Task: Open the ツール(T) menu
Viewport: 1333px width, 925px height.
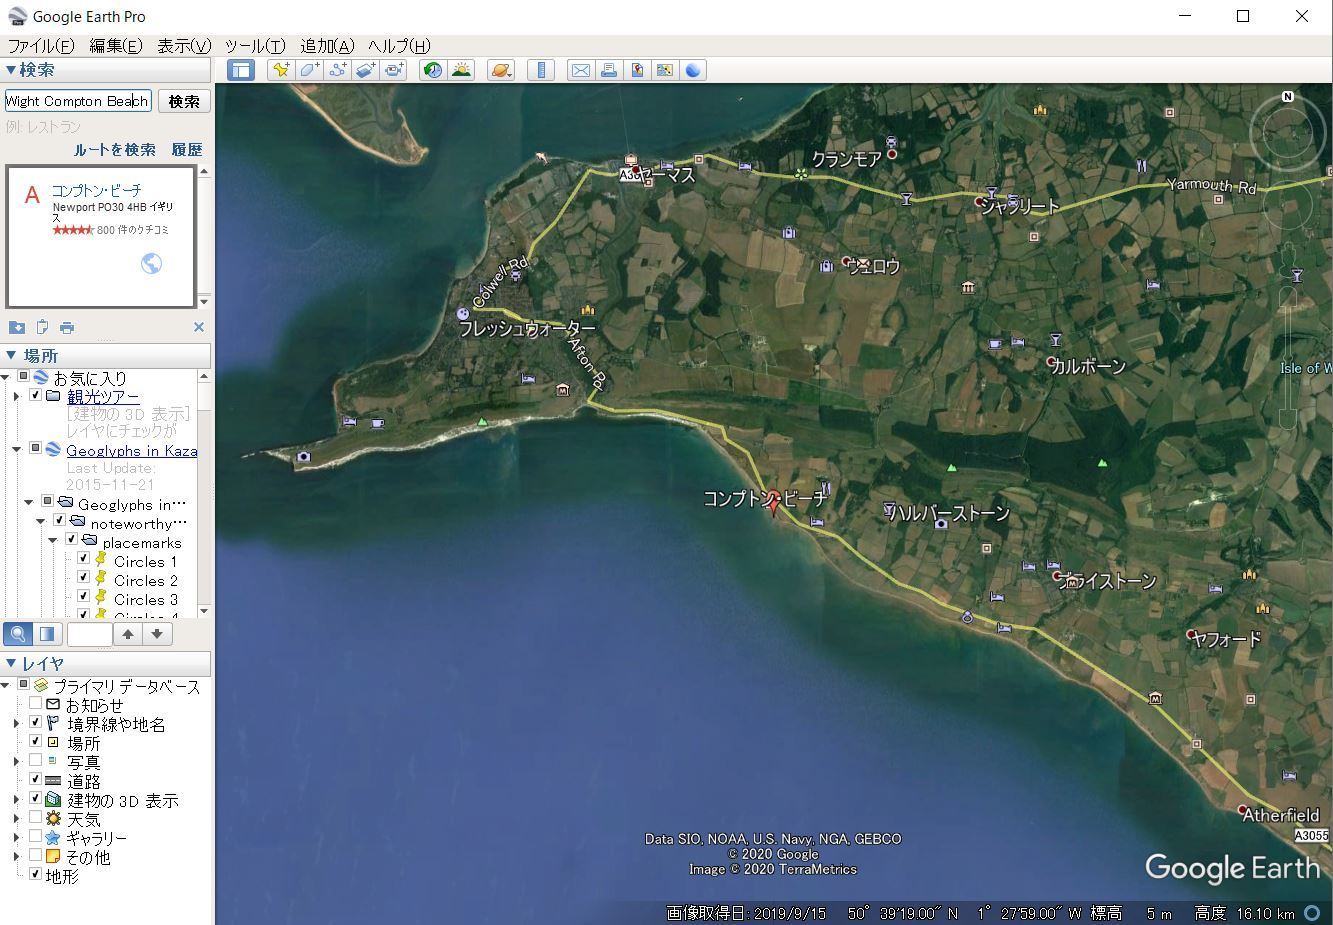Action: tap(255, 46)
